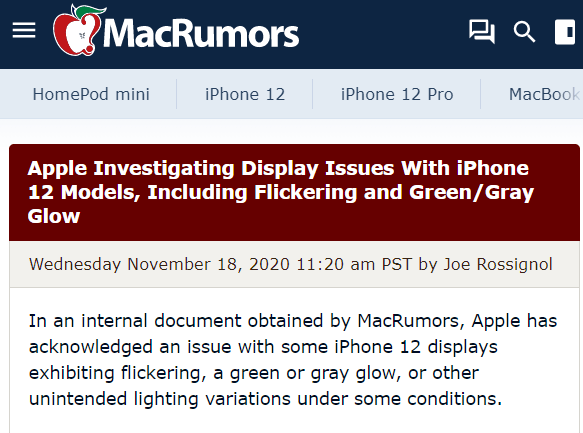Screen dimensions: 583x433
Task: Click the MacRumors wordmark in header
Action: tap(201, 34)
